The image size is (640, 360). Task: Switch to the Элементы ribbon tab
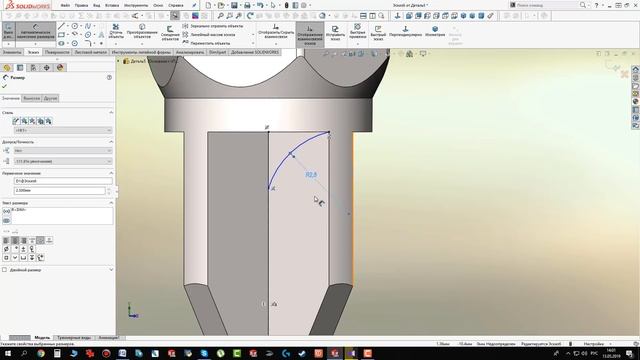[12, 52]
